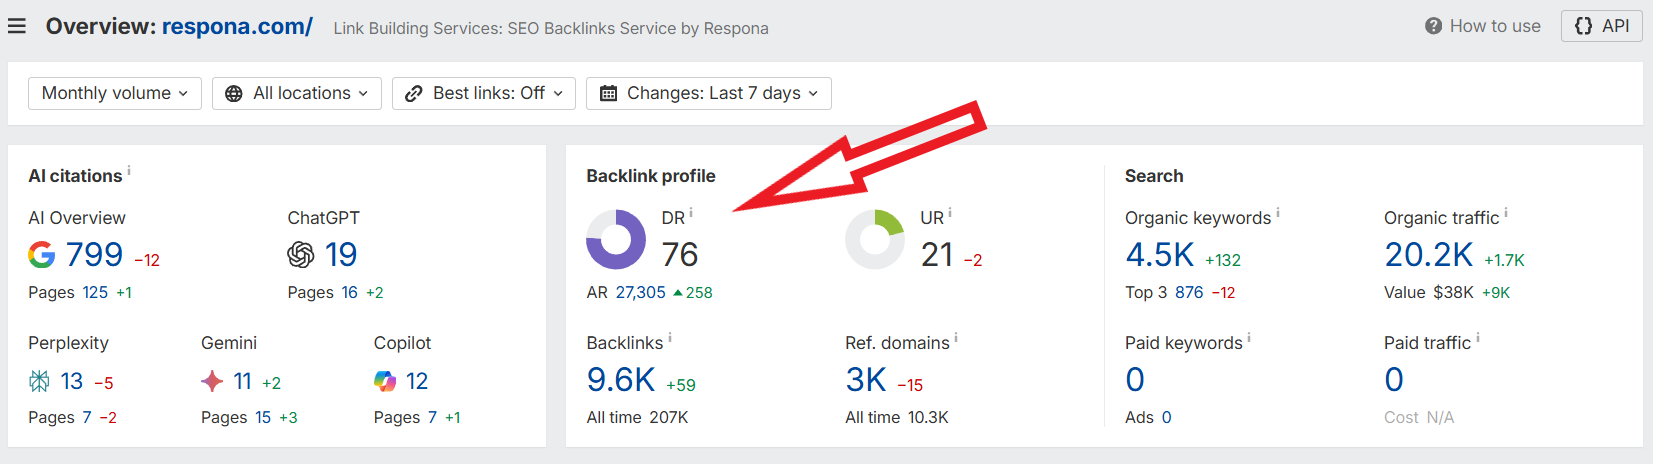Open the All locations dropdown
Viewport: 1653px width, 464px height.
297,93
